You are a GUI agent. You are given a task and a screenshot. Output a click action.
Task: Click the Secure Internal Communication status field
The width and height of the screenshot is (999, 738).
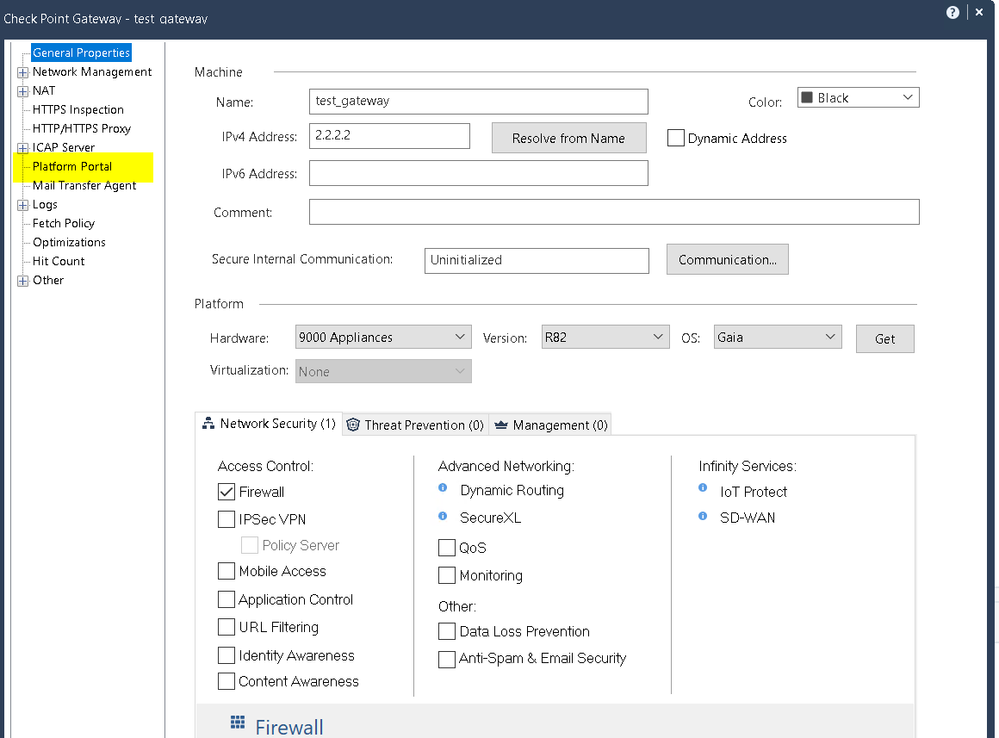[536, 261]
